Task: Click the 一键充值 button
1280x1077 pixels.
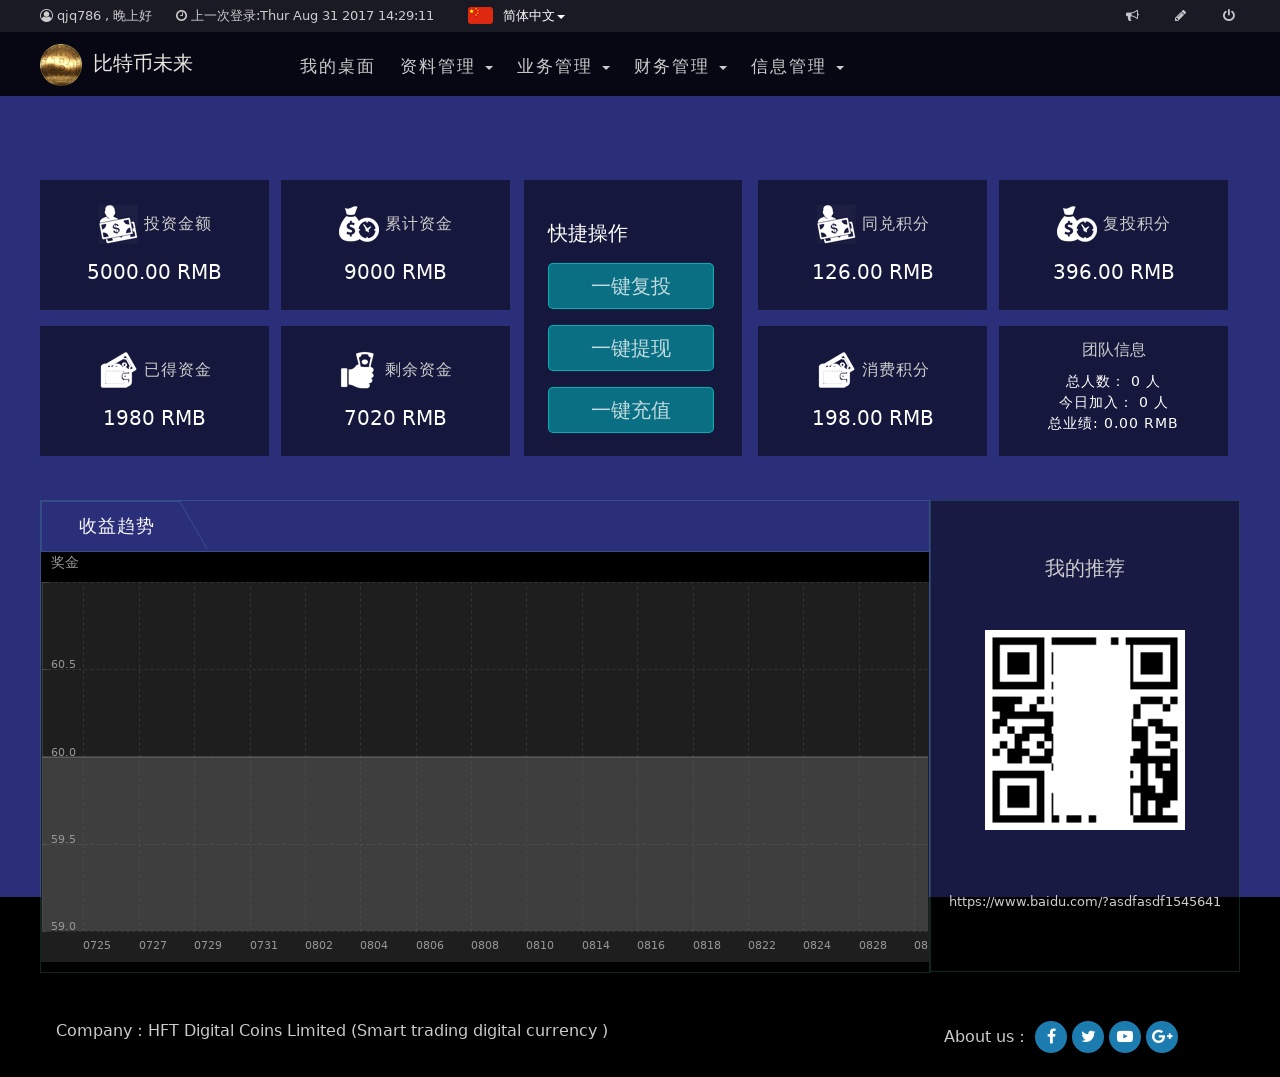Action: [631, 410]
